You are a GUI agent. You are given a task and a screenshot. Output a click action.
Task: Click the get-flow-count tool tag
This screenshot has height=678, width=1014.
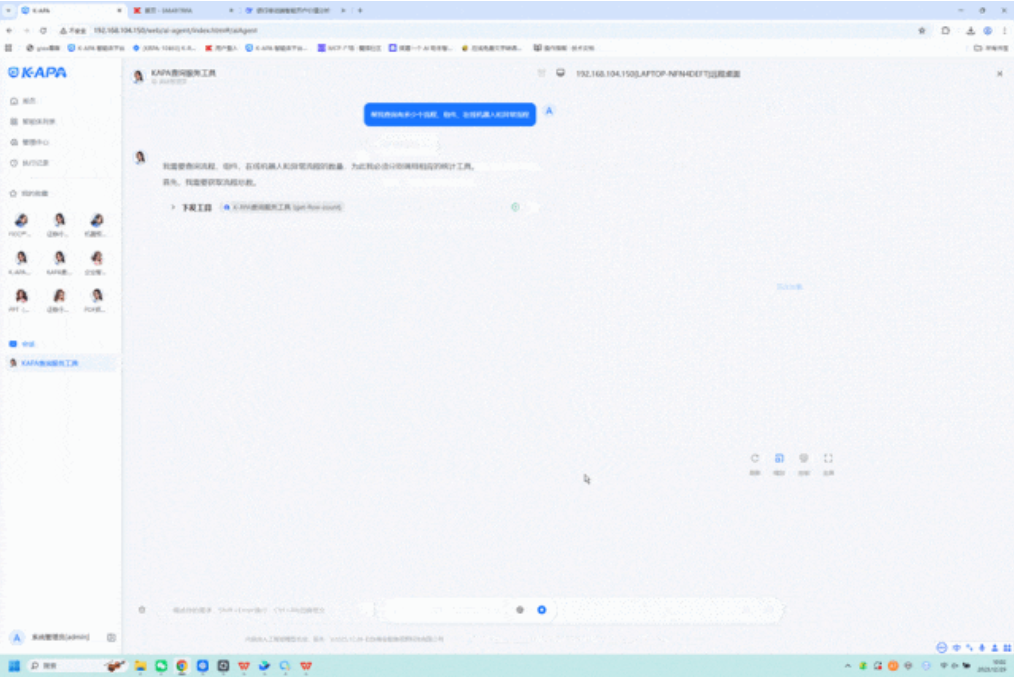tap(299, 207)
